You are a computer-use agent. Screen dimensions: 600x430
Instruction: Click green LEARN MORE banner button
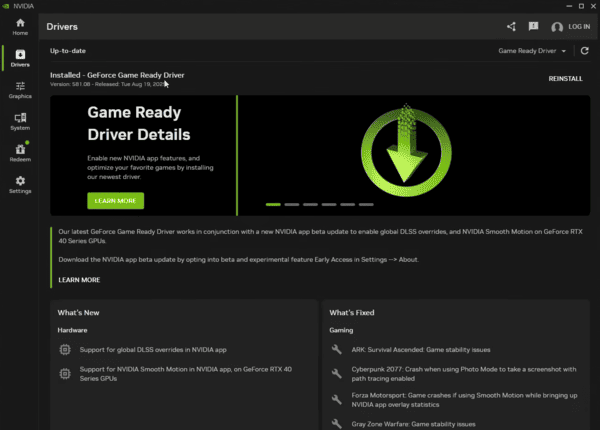[x=116, y=201]
